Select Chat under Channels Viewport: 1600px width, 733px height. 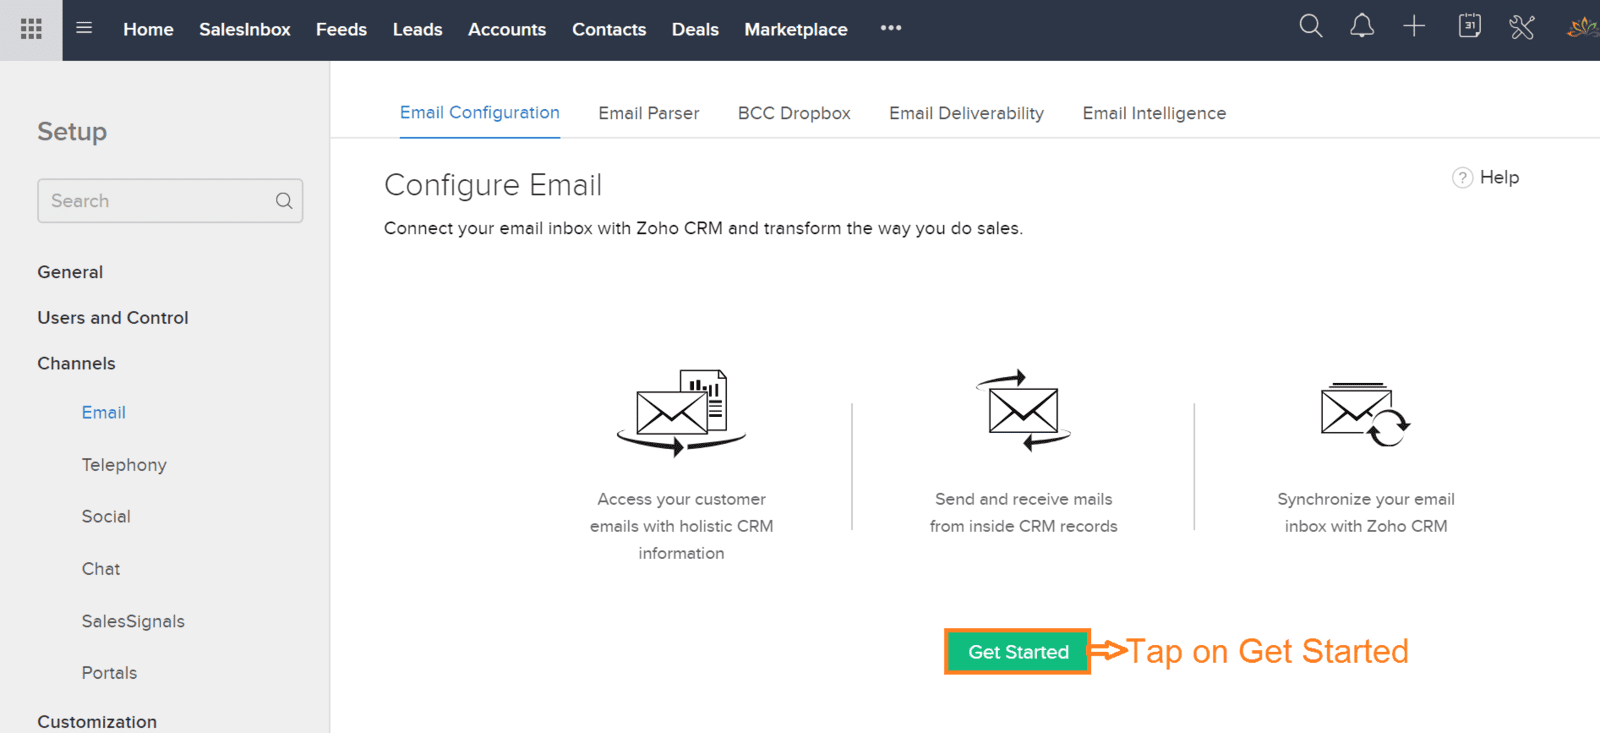(x=101, y=569)
